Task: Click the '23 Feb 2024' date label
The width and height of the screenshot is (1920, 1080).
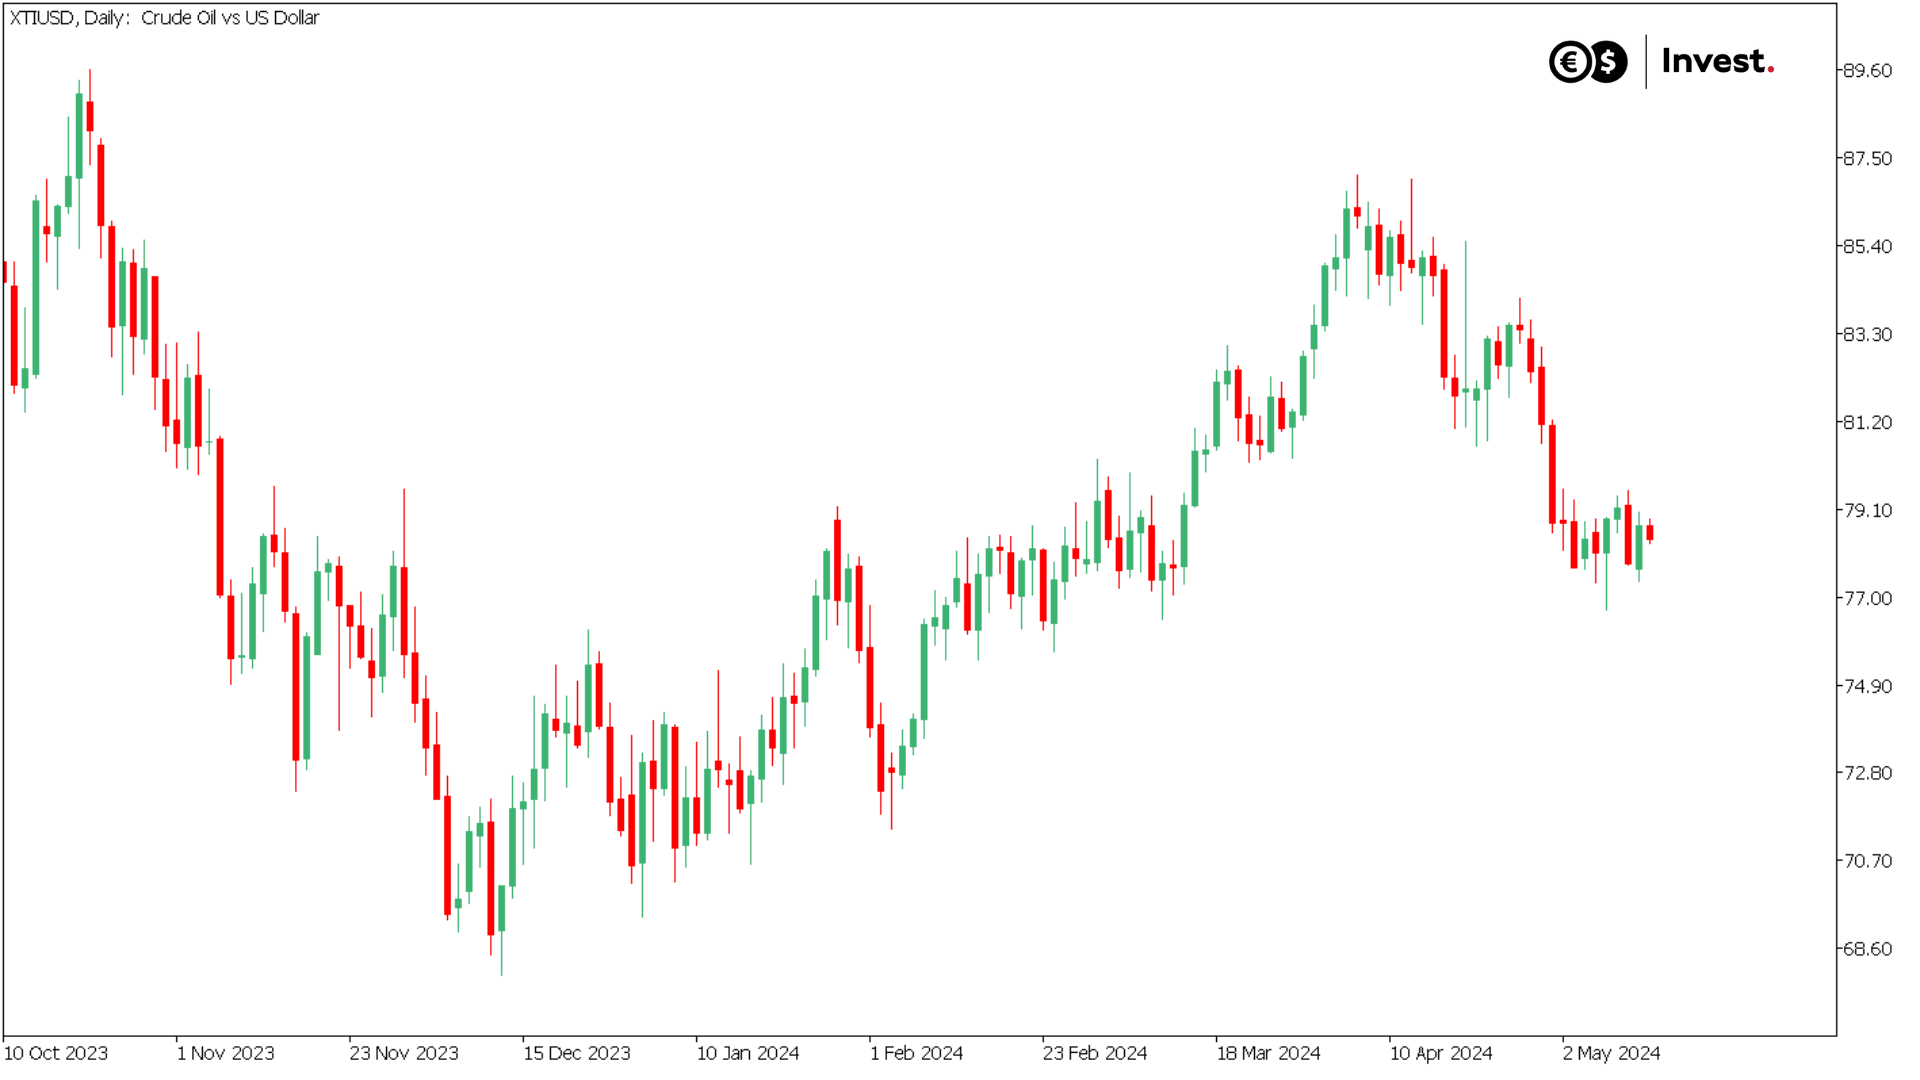Action: [1095, 1054]
